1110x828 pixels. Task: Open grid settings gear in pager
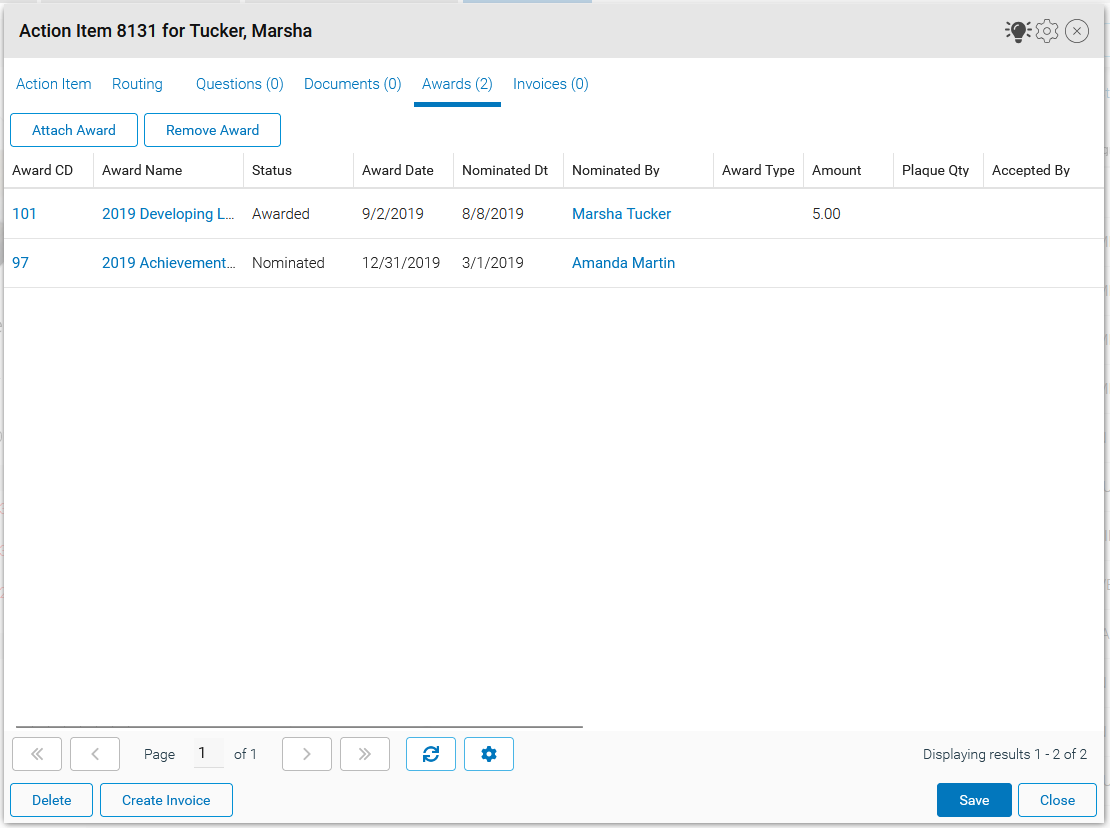click(488, 754)
